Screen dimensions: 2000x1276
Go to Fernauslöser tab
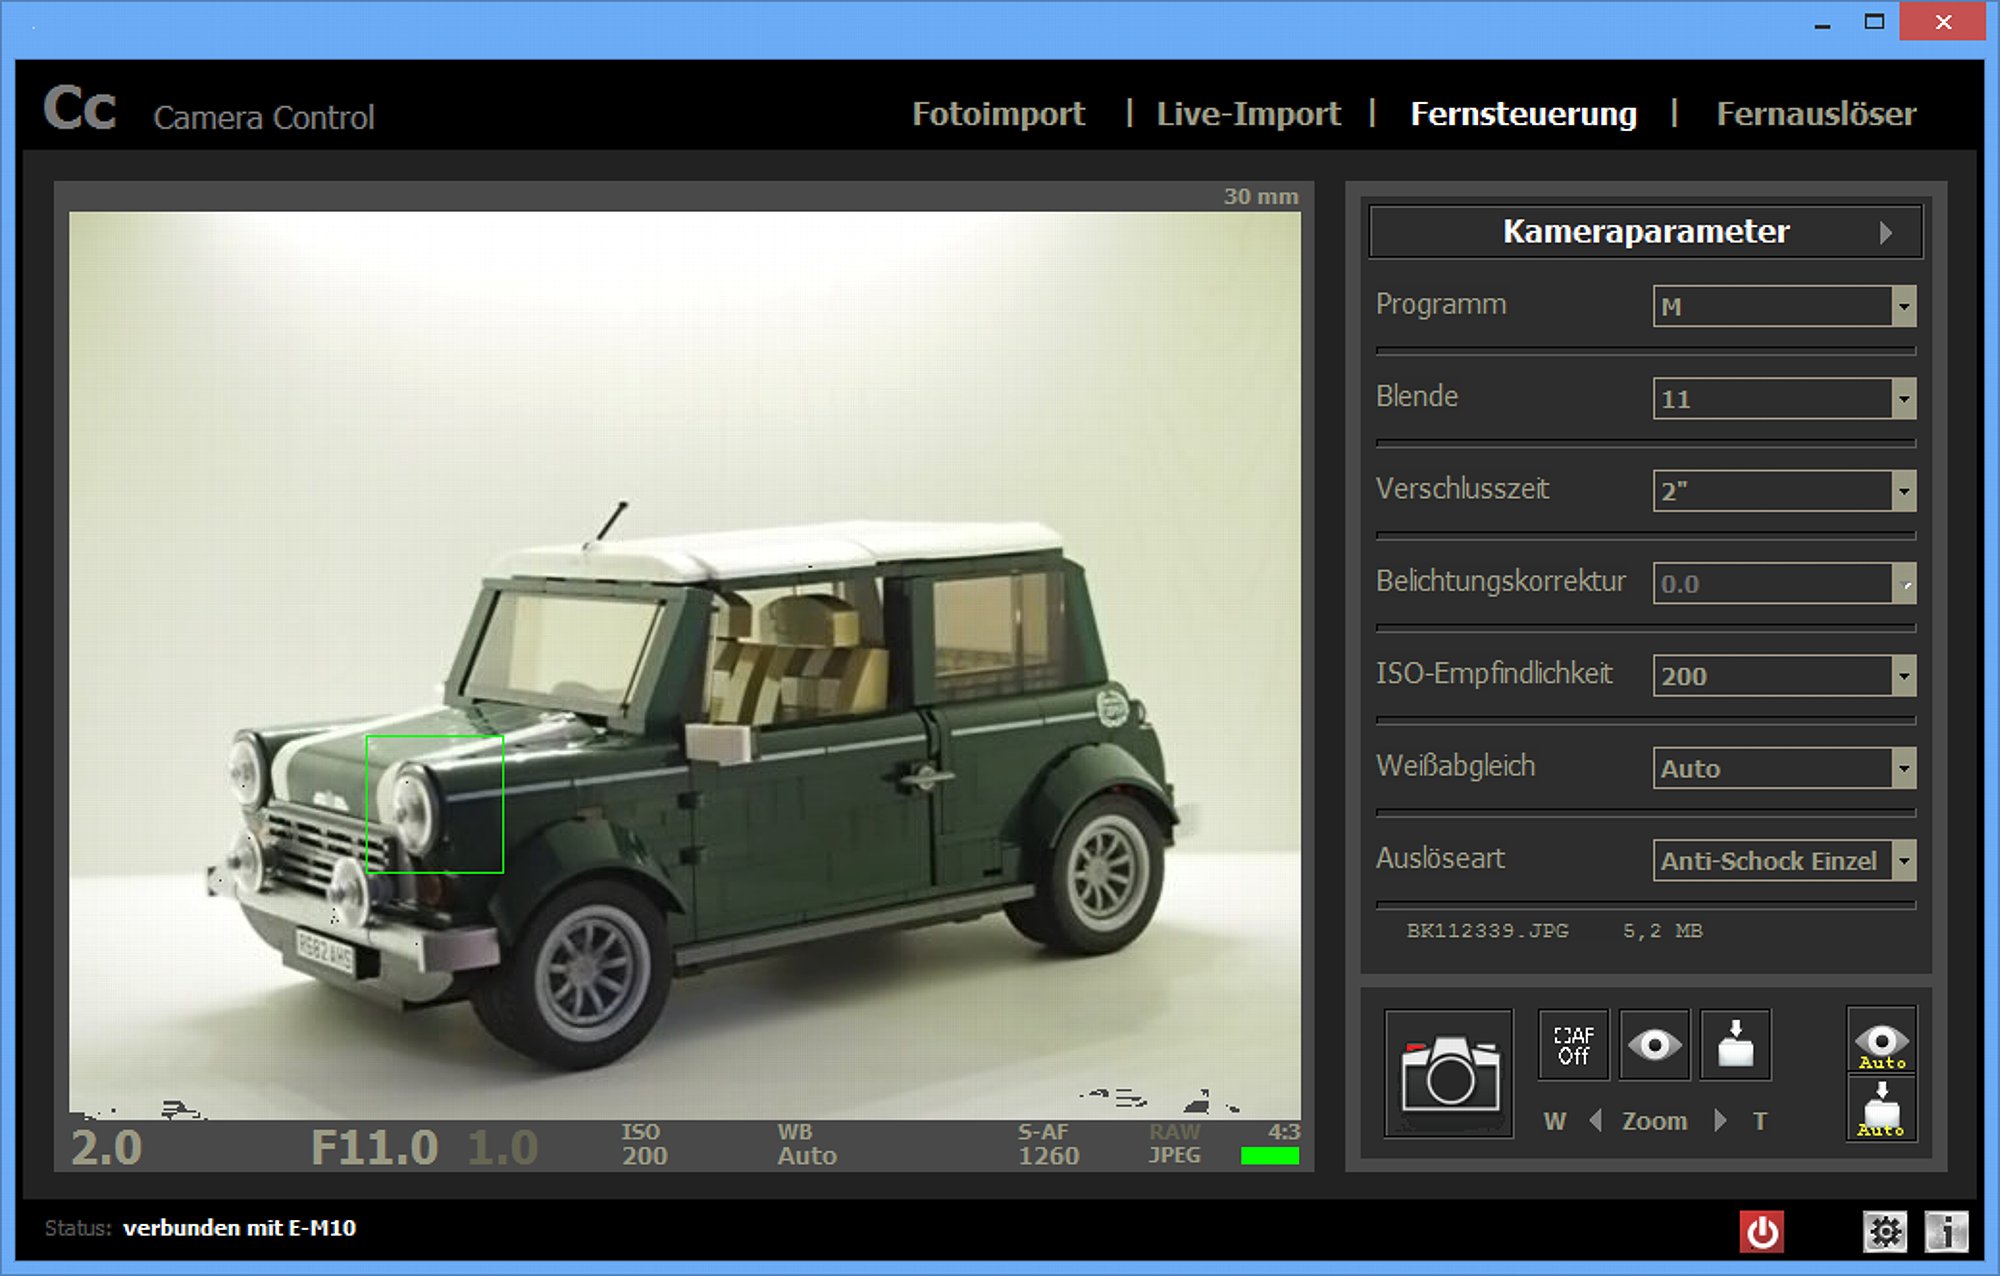1816,114
